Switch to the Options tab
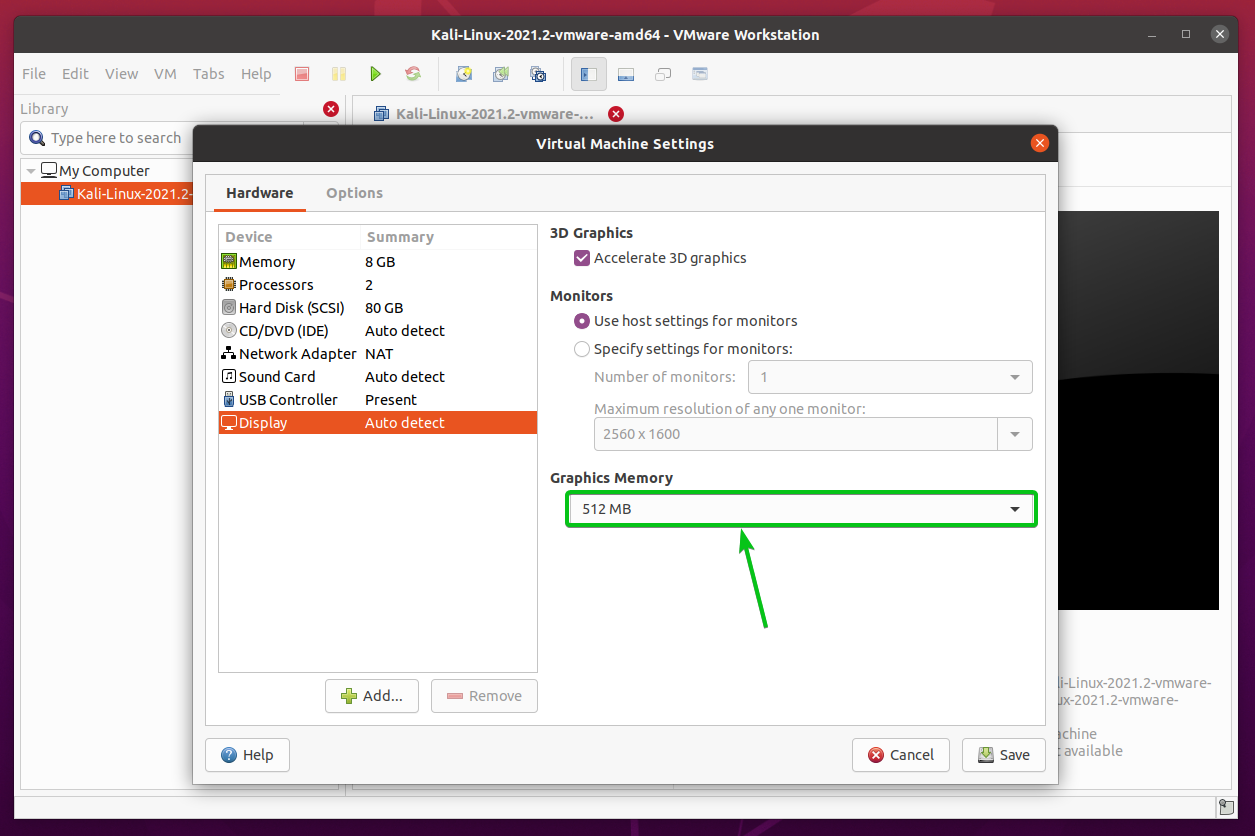 354,192
